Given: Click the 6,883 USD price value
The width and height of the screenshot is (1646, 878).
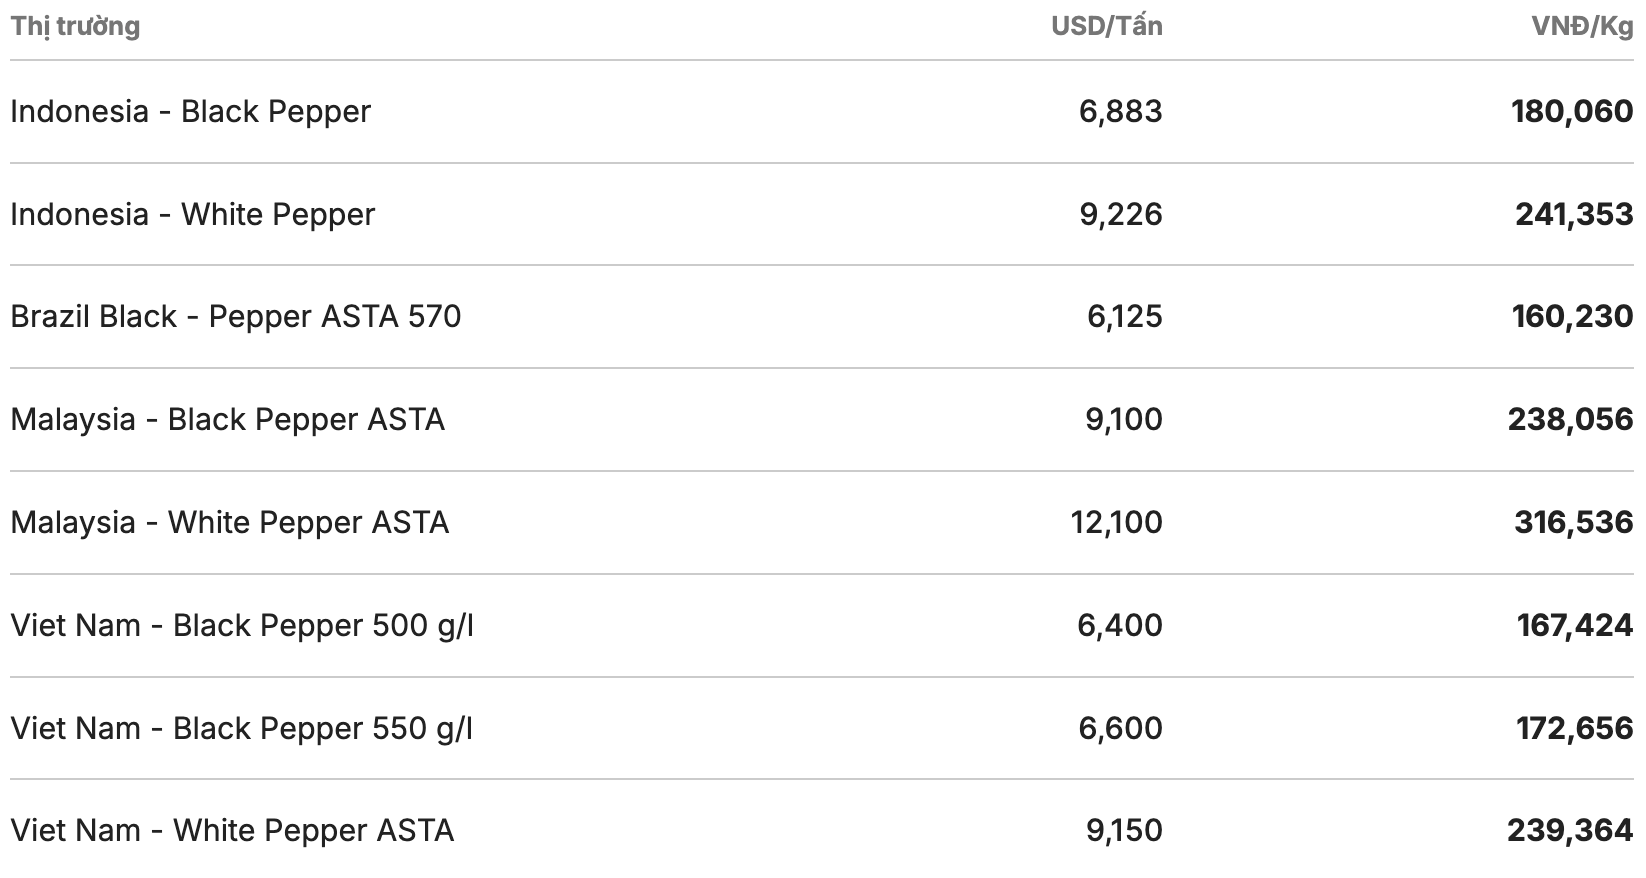Looking at the screenshot, I should [x=1120, y=111].
